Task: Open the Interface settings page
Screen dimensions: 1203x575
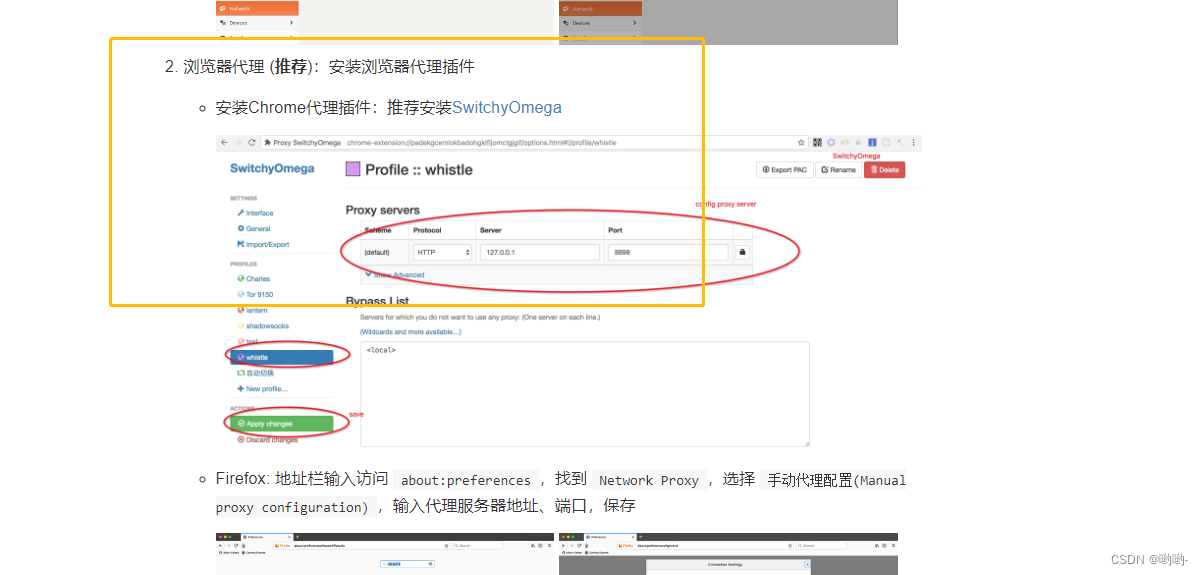Action: click(255, 213)
